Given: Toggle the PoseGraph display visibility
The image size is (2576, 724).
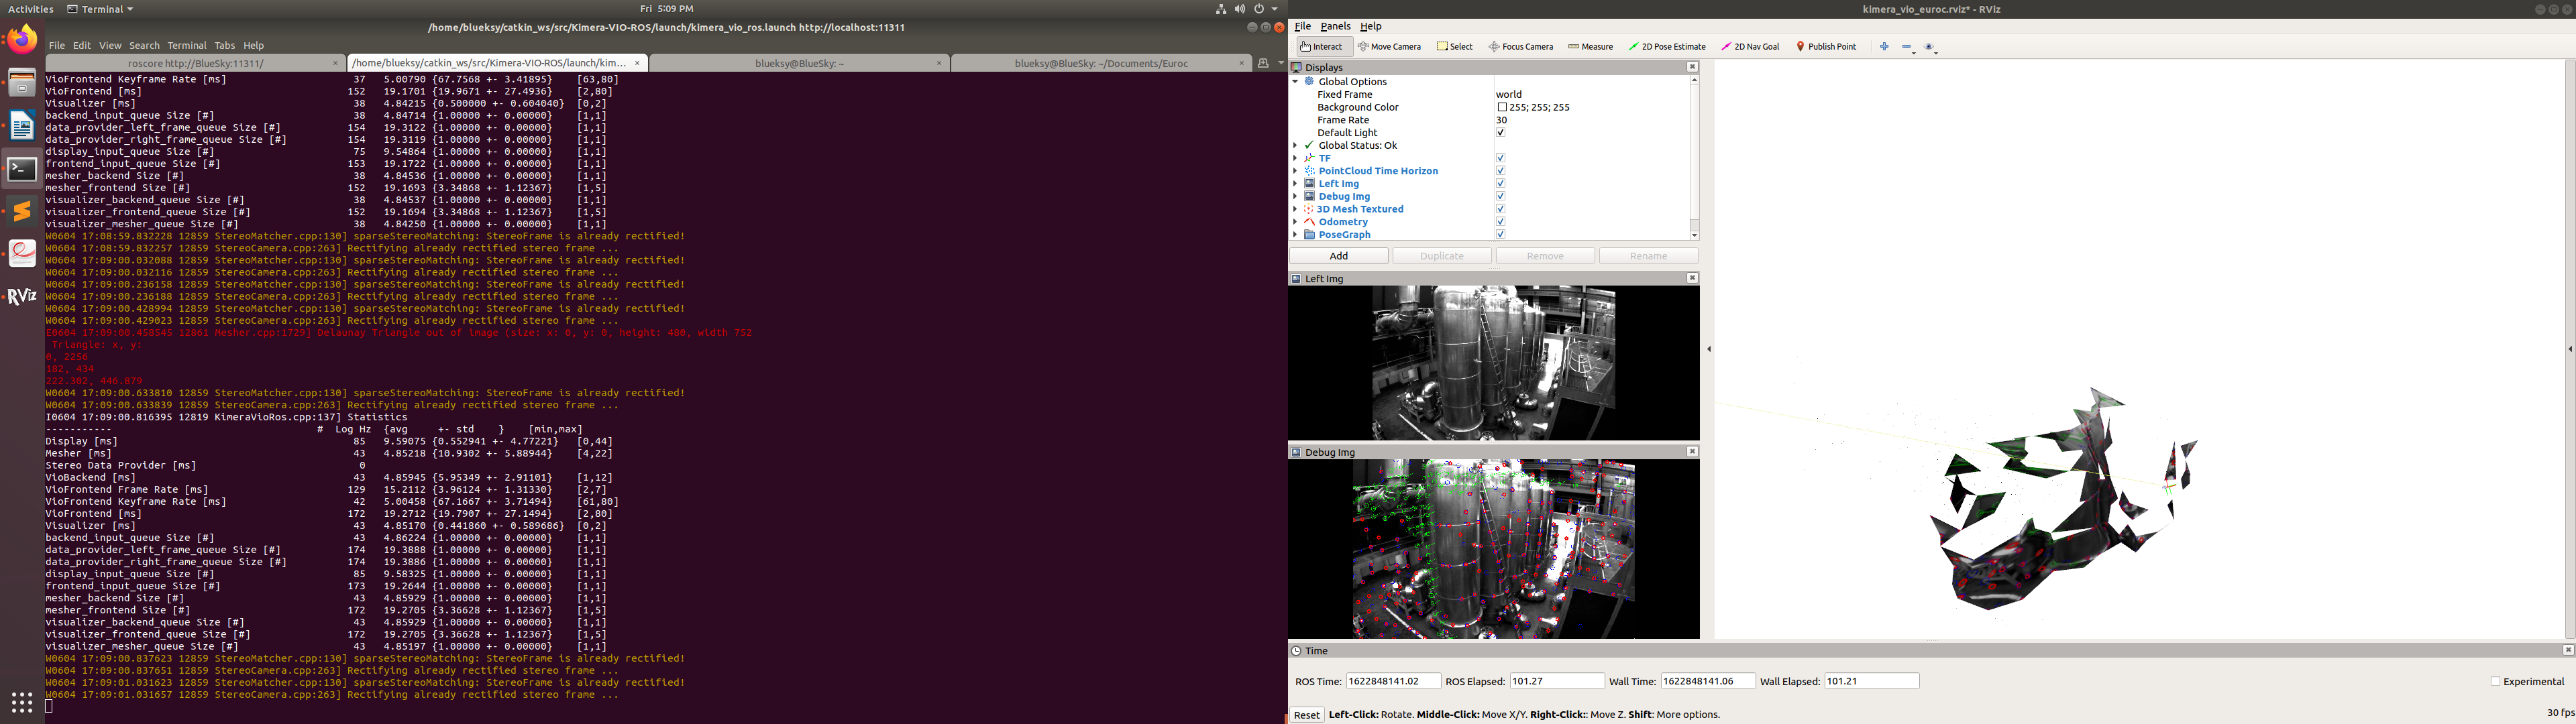Looking at the screenshot, I should tap(1500, 234).
